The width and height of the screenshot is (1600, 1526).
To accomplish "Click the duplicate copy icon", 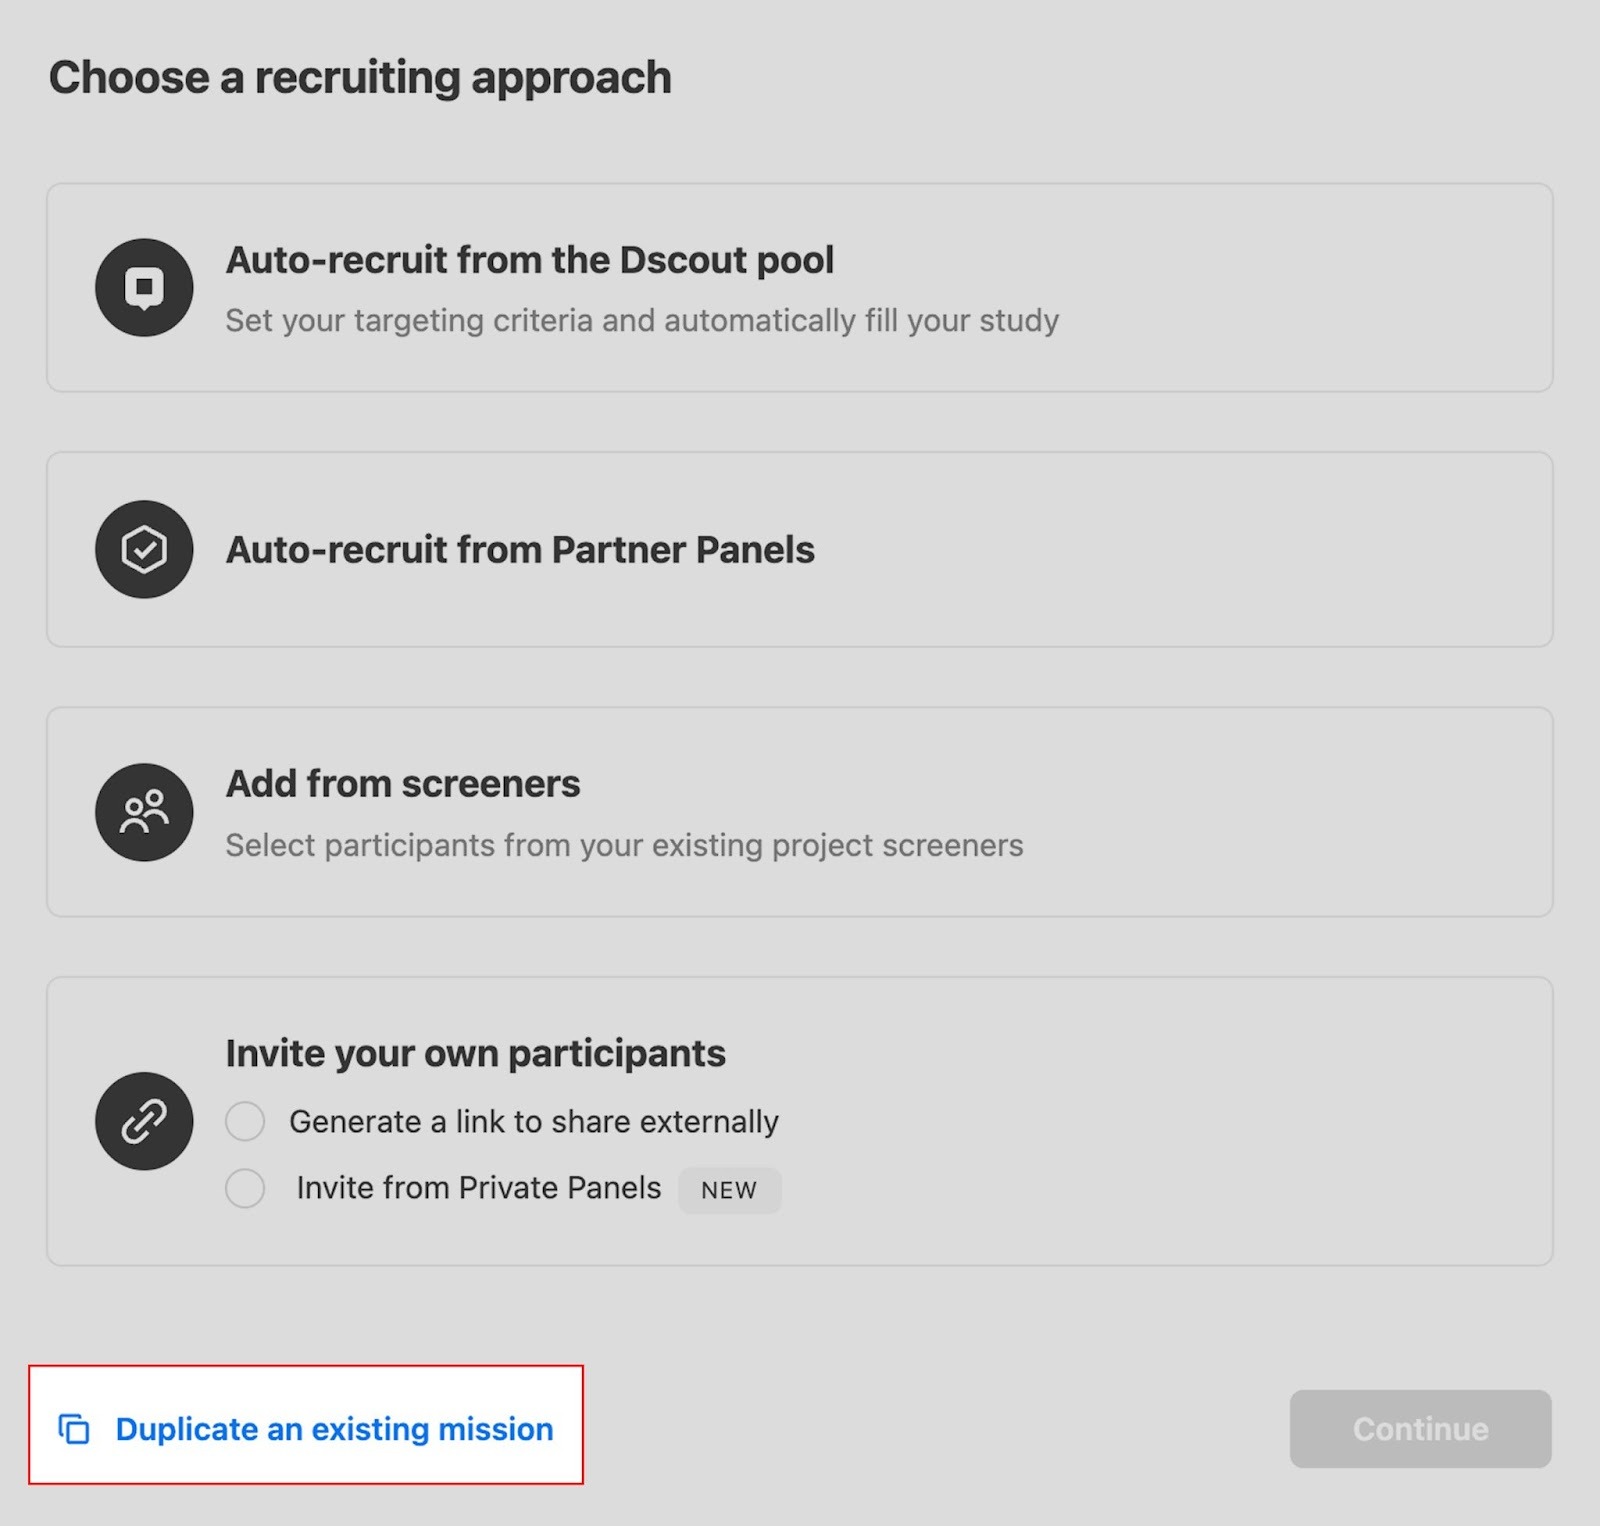I will (74, 1429).
